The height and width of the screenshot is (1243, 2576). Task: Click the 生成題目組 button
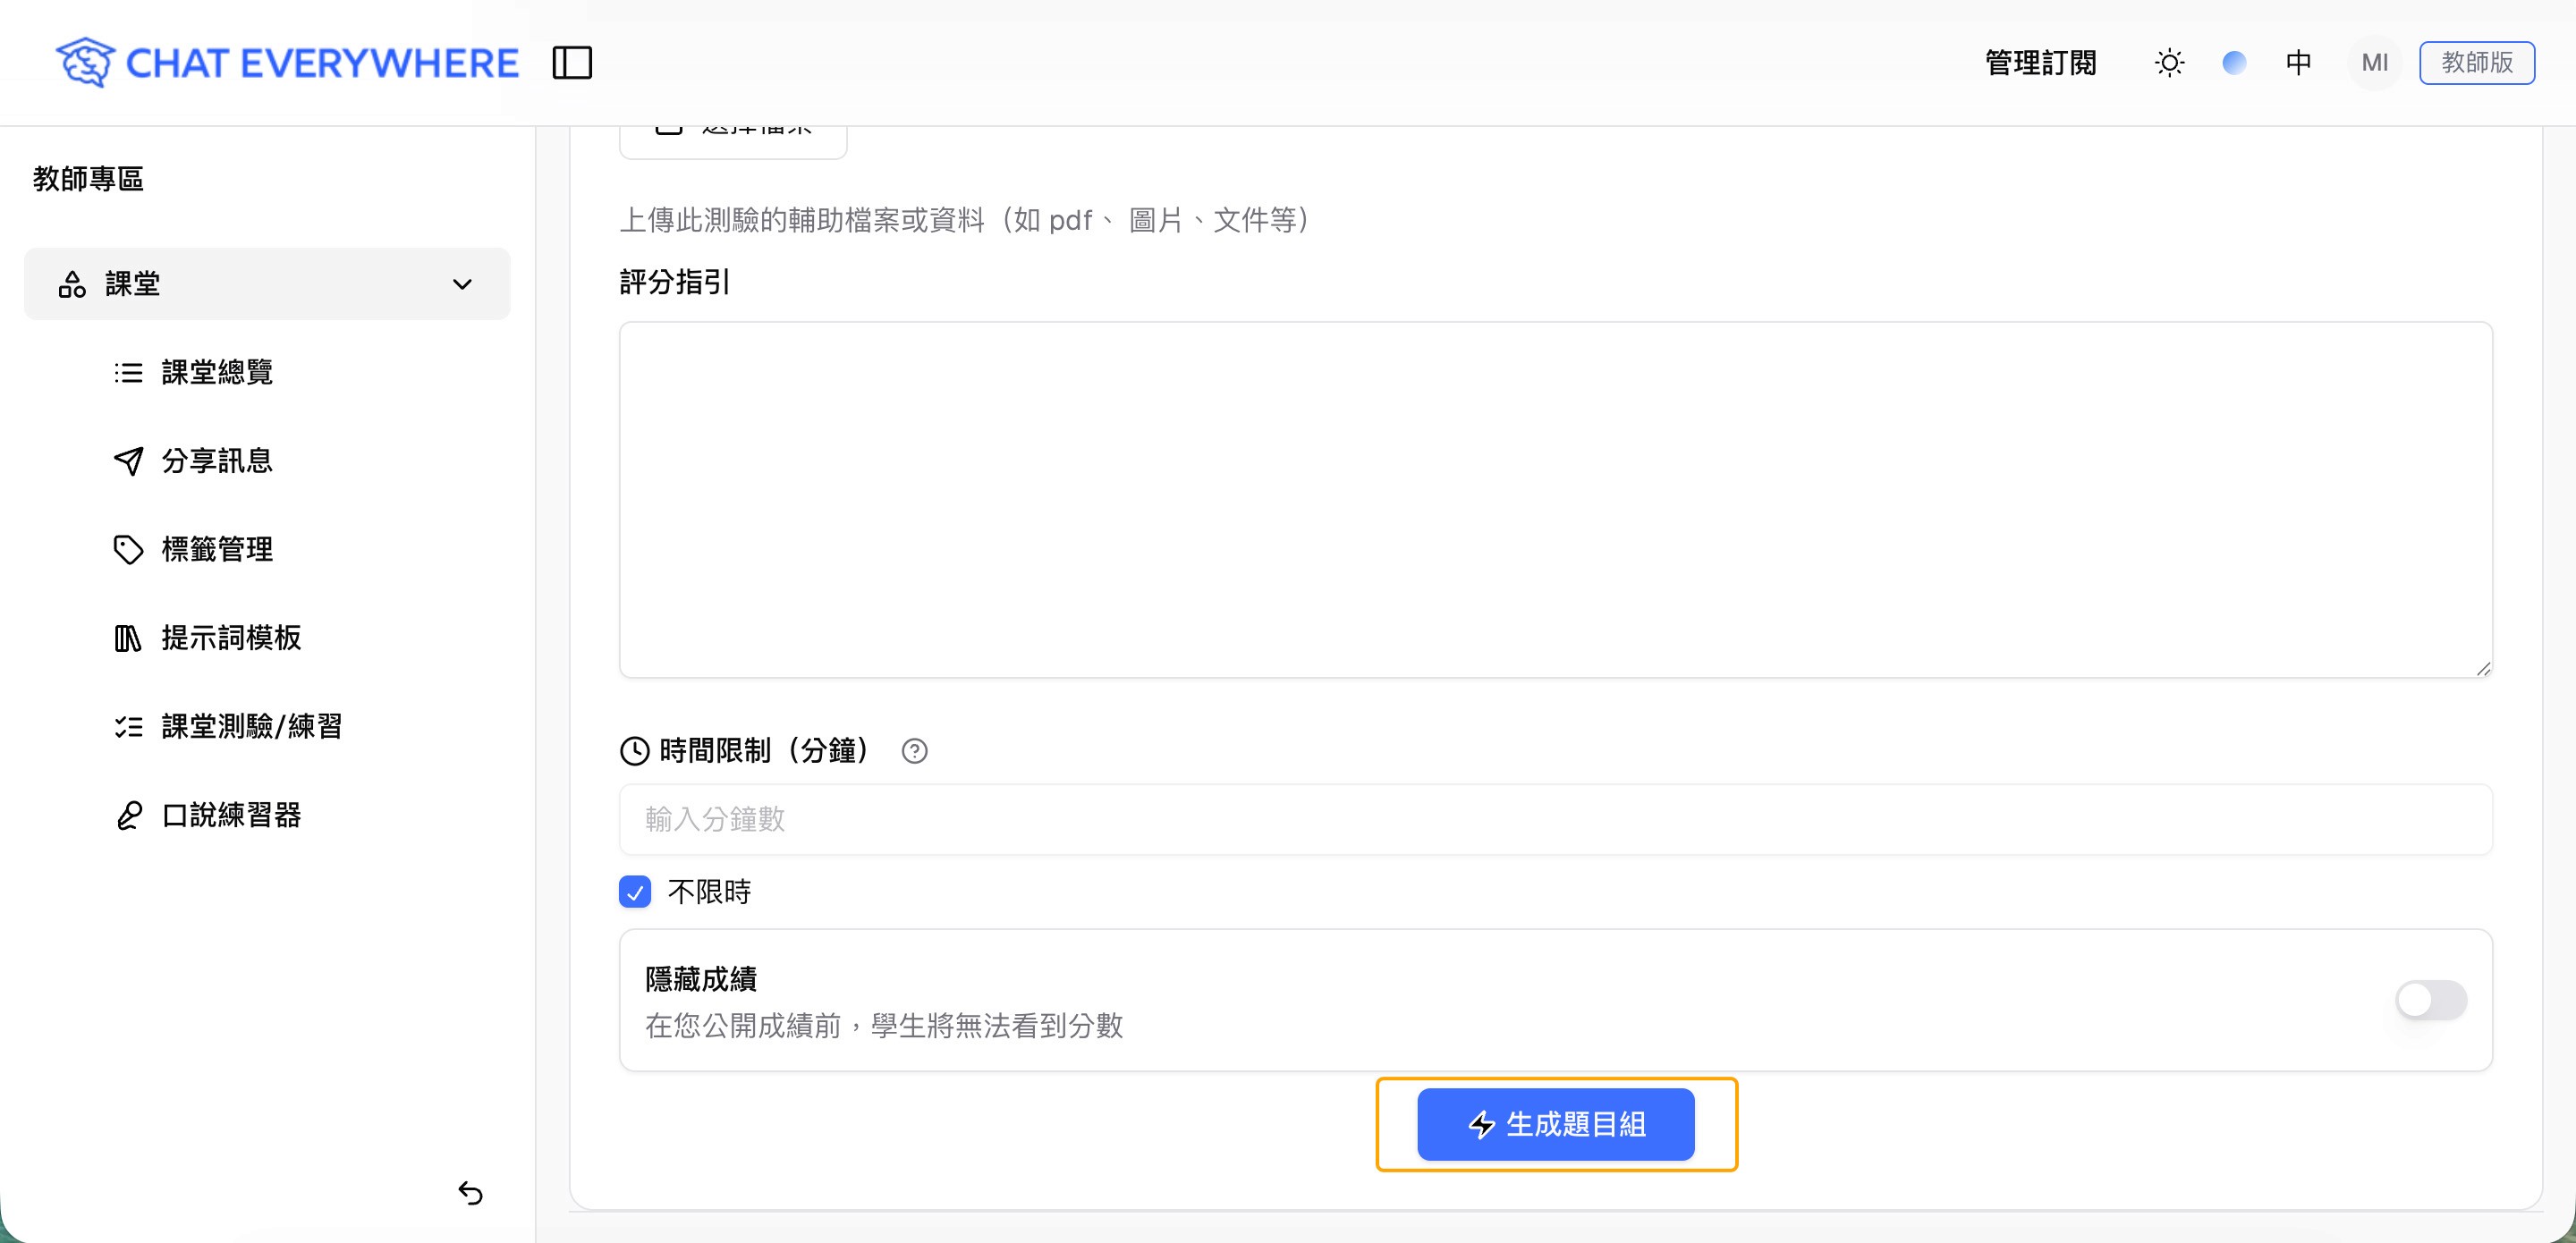(1555, 1124)
